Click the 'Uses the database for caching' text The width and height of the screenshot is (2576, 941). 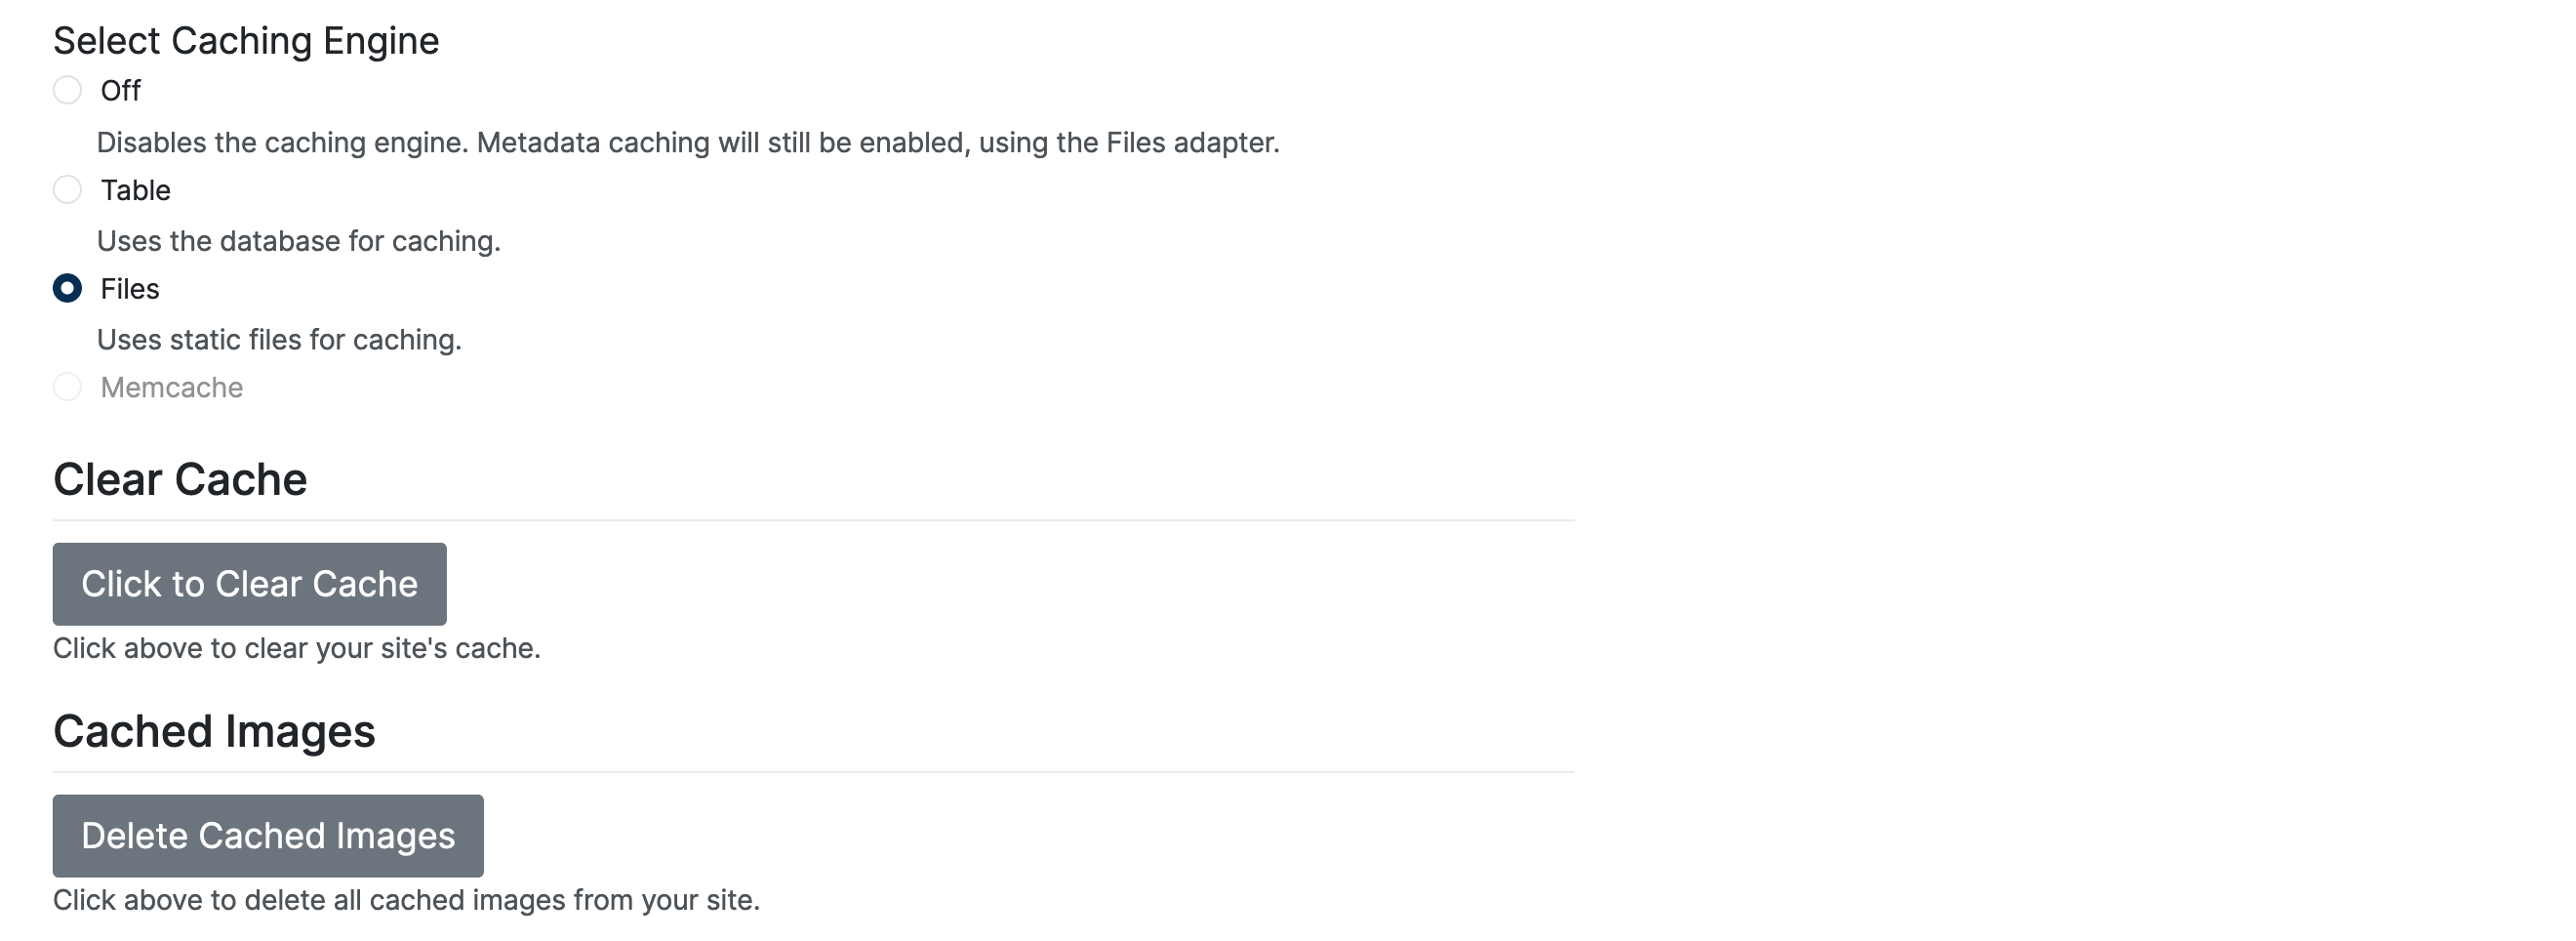point(298,242)
